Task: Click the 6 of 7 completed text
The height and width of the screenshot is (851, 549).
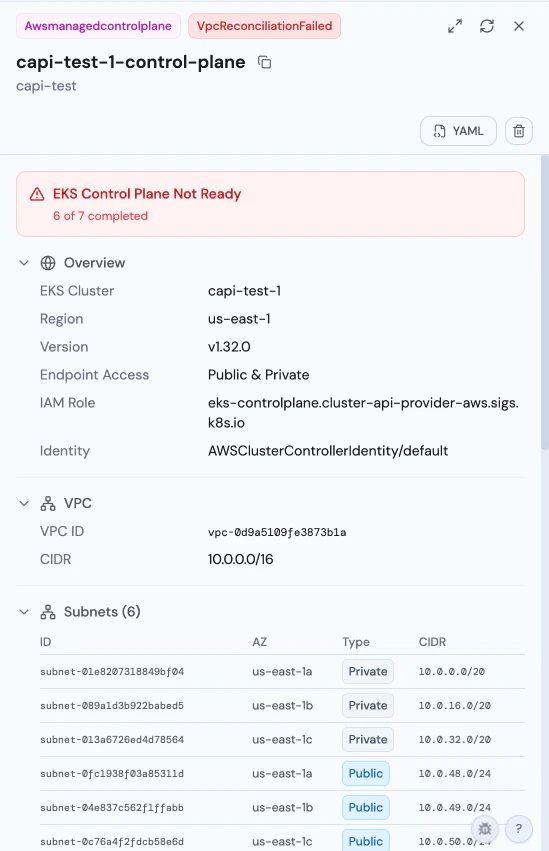Action: (100, 216)
